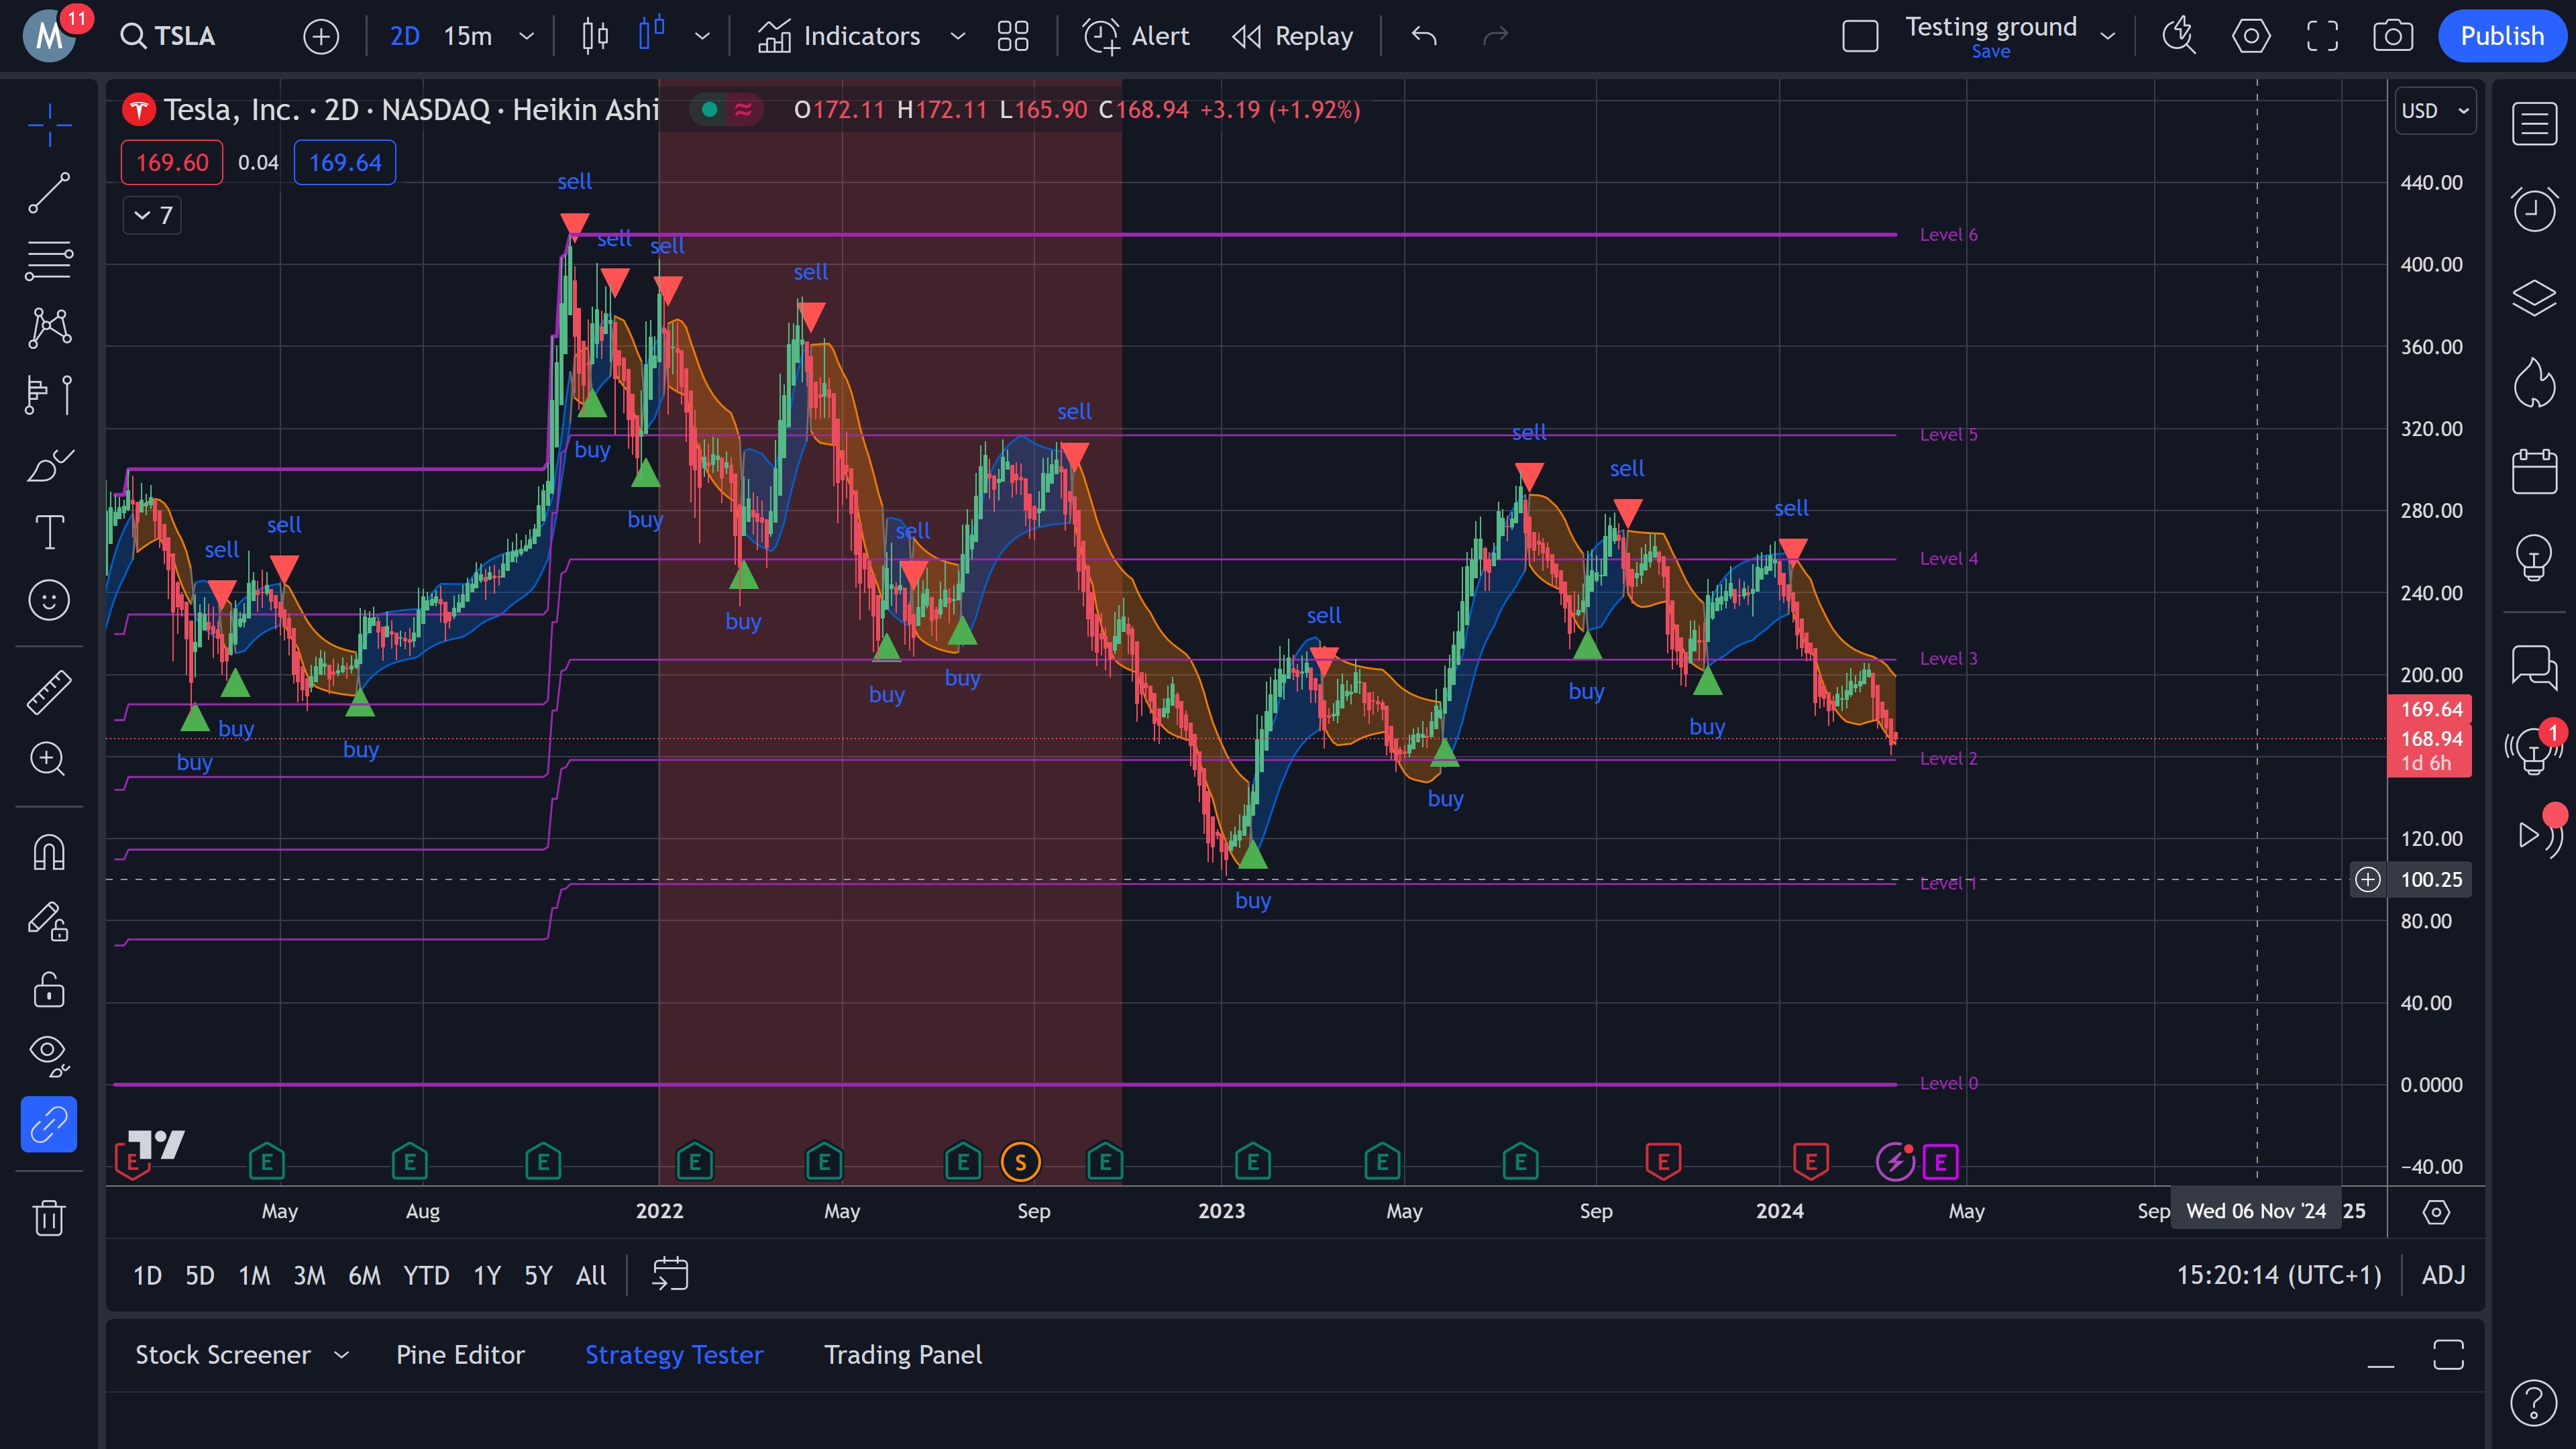Viewport: 2576px width, 1449px height.
Task: Select the bars chart style icon
Action: [x=595, y=37]
